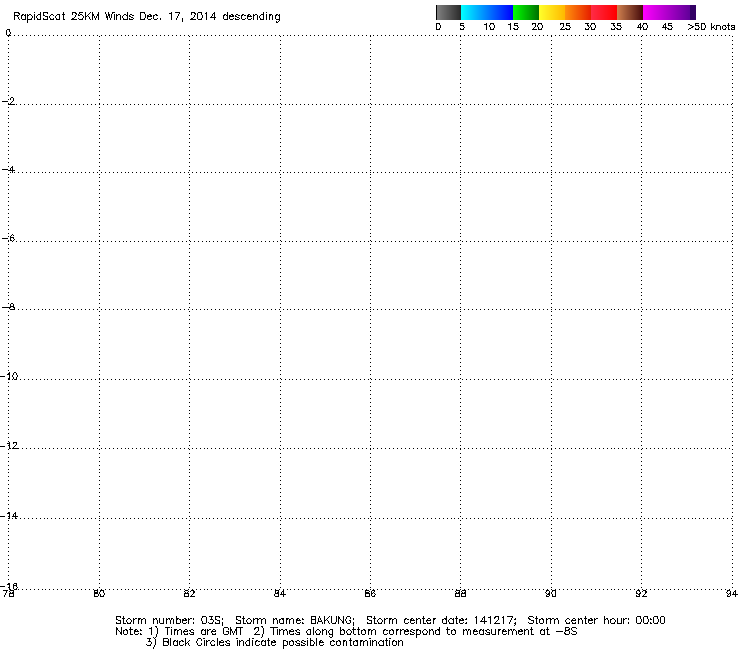740x650 pixels.
Task: Click the 'Storm center date: 141217;' text
Action: (x=441, y=620)
